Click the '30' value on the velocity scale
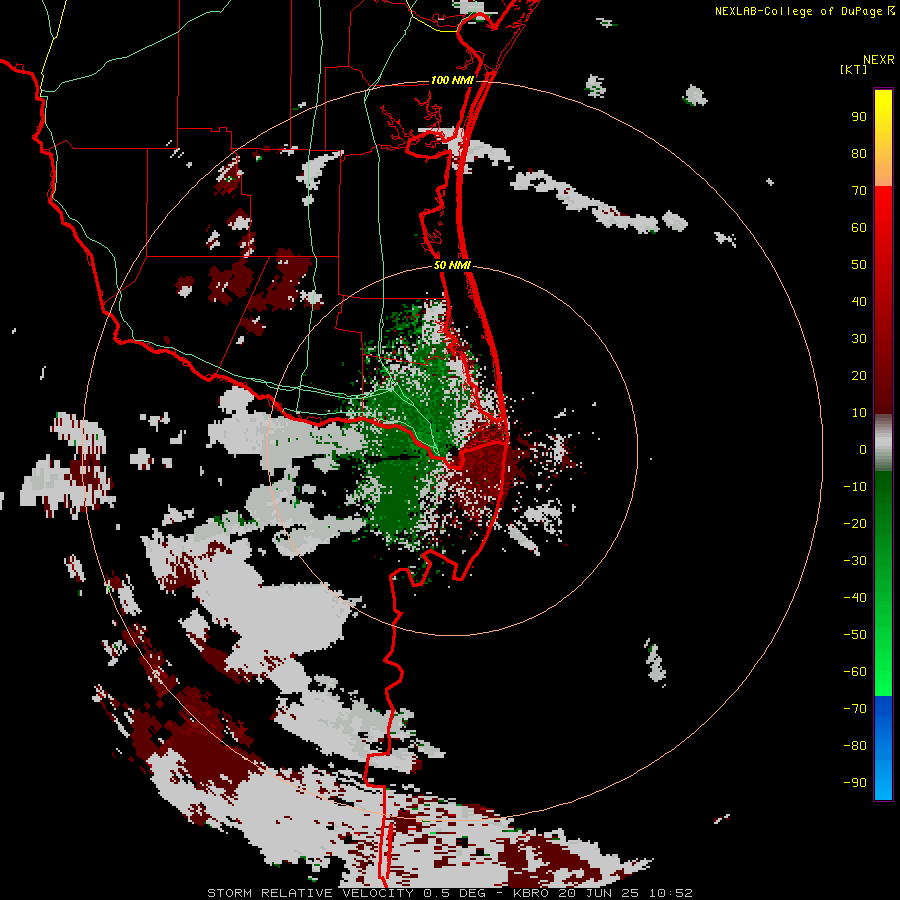This screenshot has width=900, height=900. coord(859,339)
